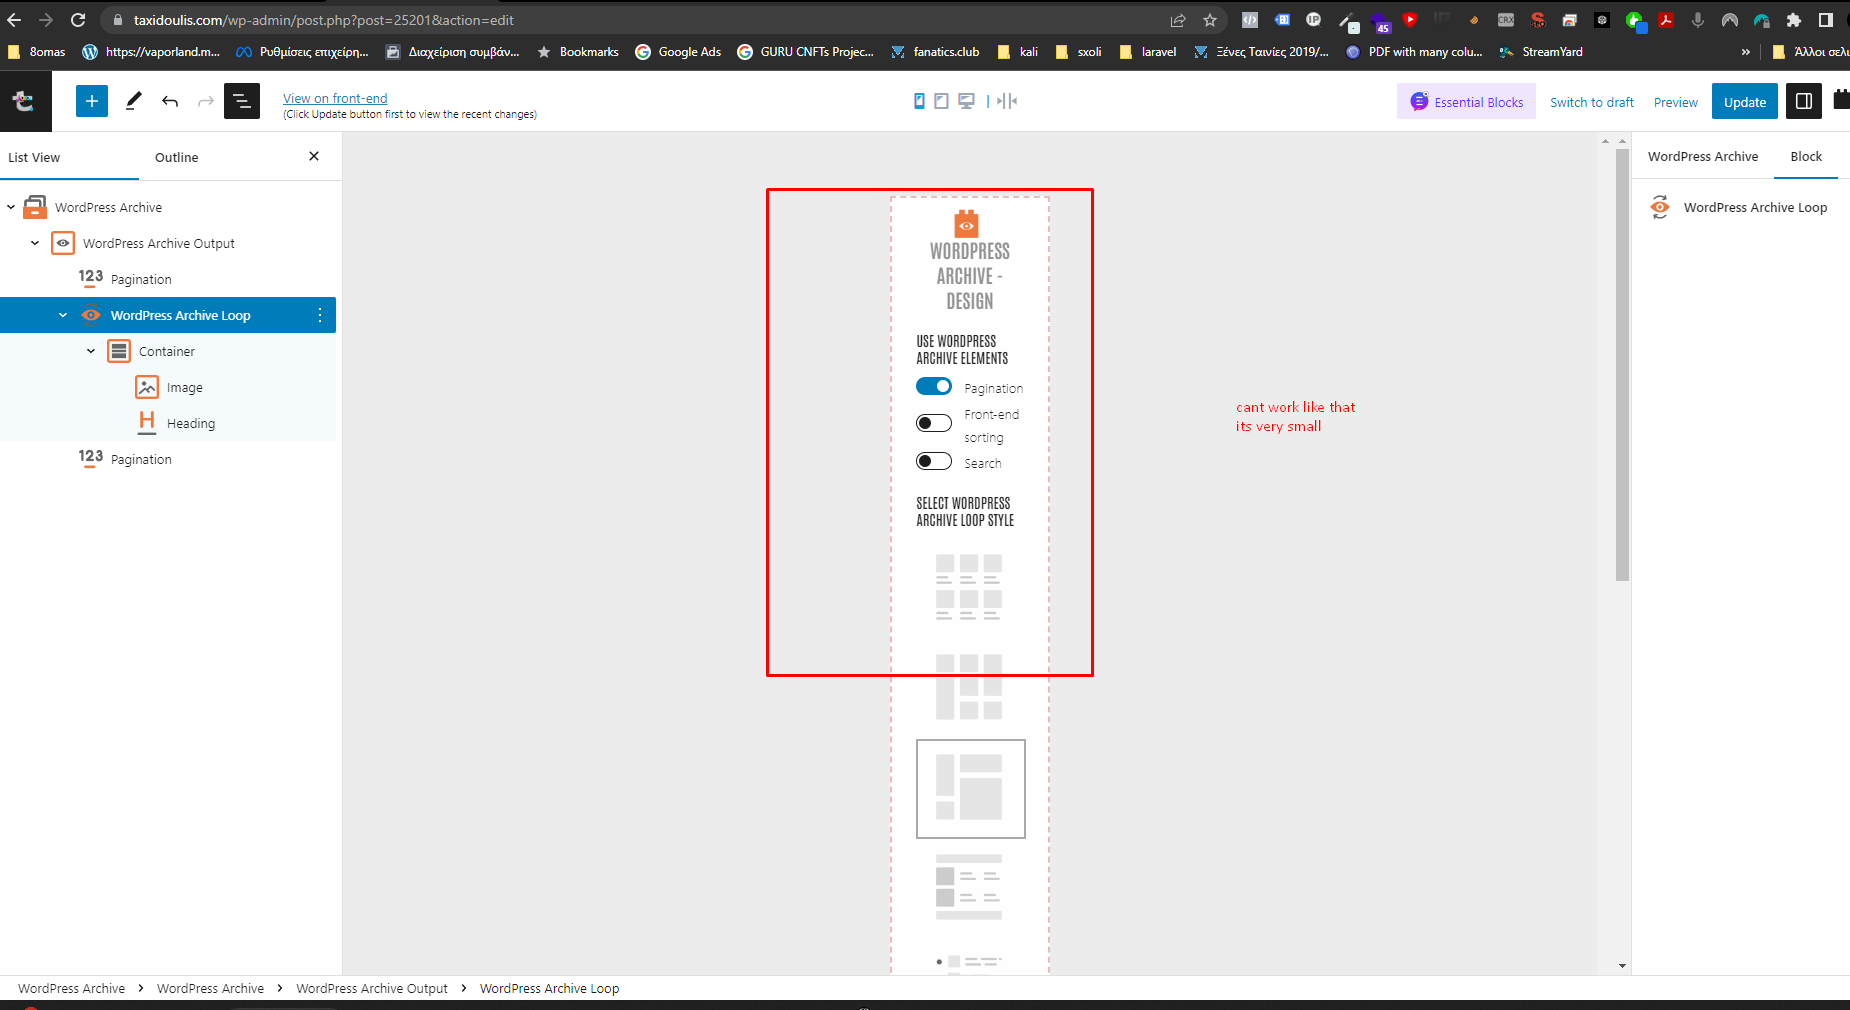Click the red shield extension icon
The height and width of the screenshot is (1010, 1850).
1410,19
